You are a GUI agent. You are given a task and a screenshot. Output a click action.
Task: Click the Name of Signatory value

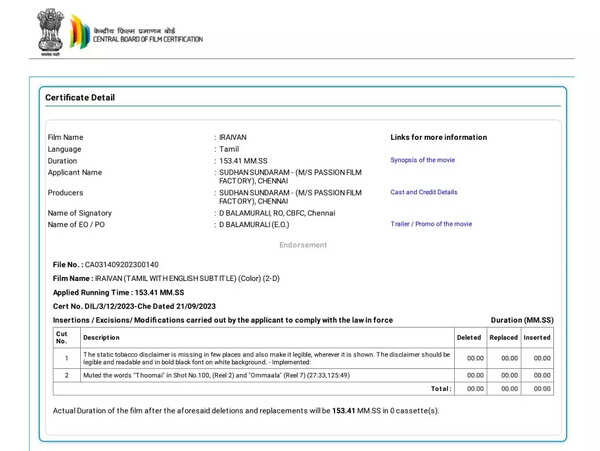point(278,213)
